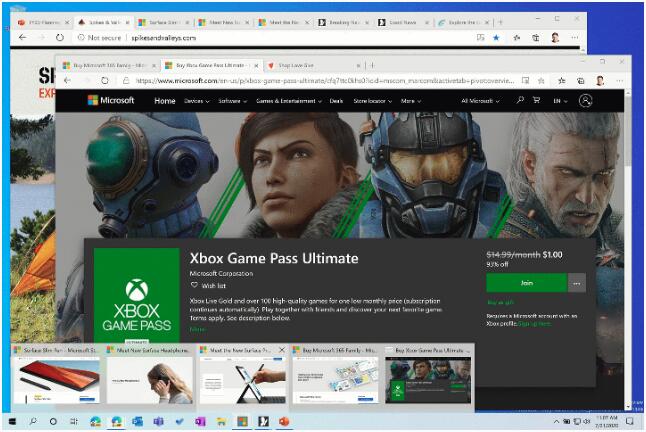Click the blue favorite star in the back window
The width and height of the screenshot is (646, 432).
coord(496,37)
